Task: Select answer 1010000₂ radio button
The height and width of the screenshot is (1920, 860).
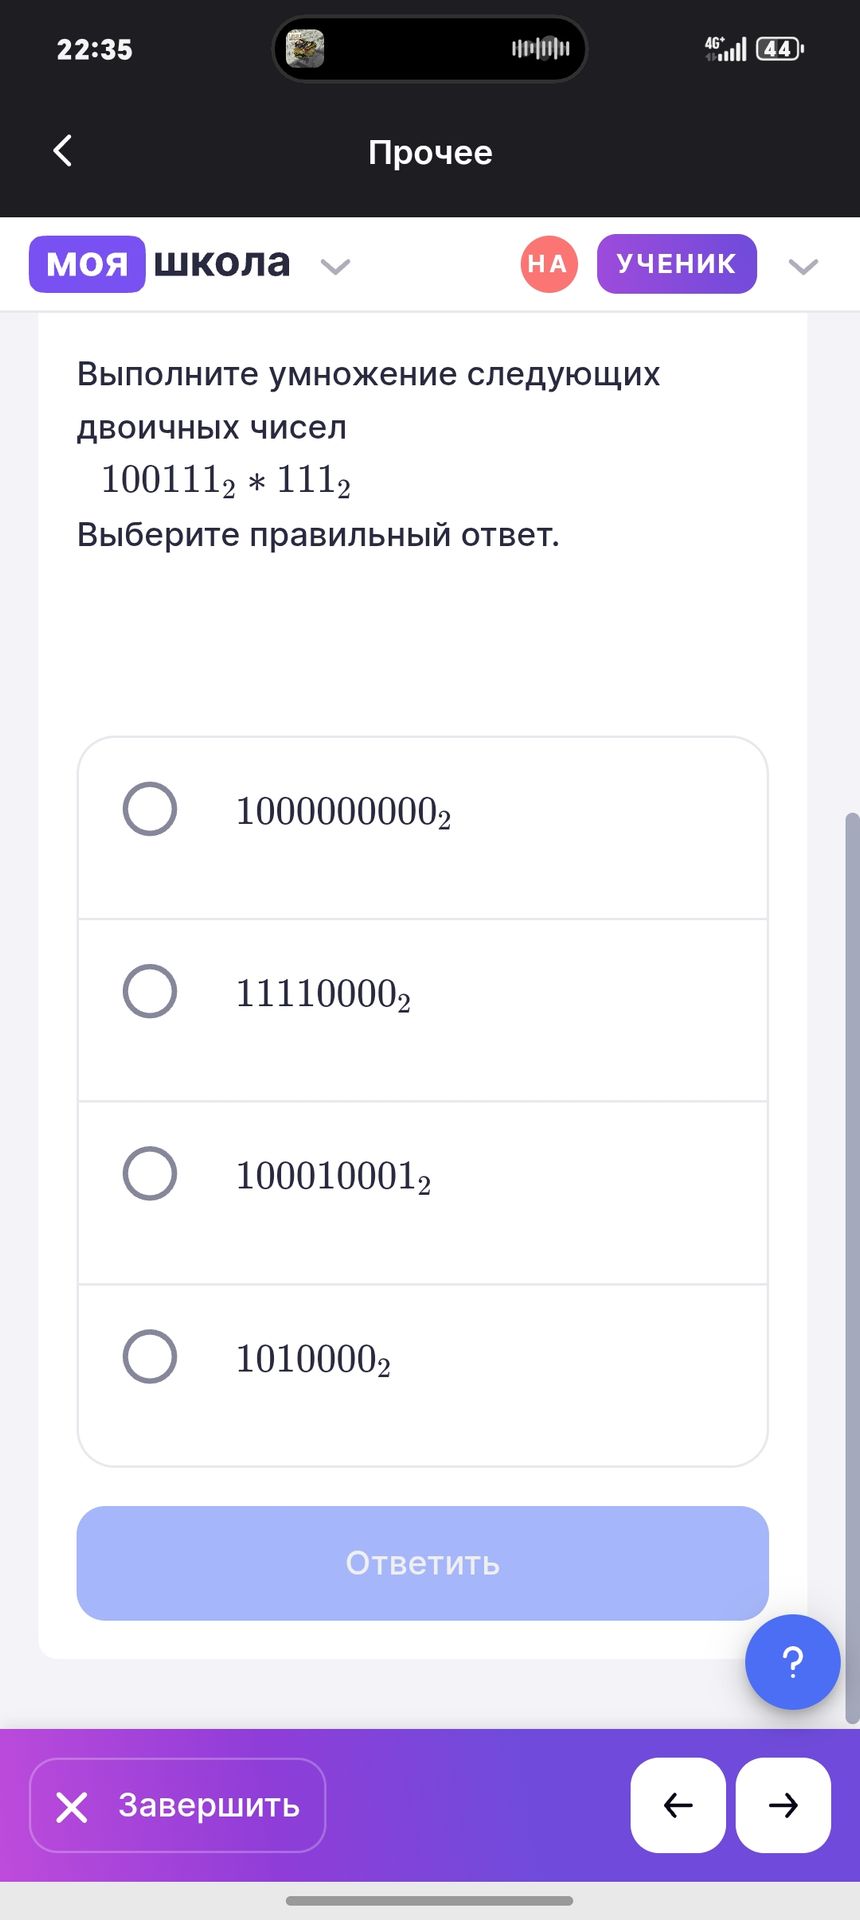Action: (150, 1356)
